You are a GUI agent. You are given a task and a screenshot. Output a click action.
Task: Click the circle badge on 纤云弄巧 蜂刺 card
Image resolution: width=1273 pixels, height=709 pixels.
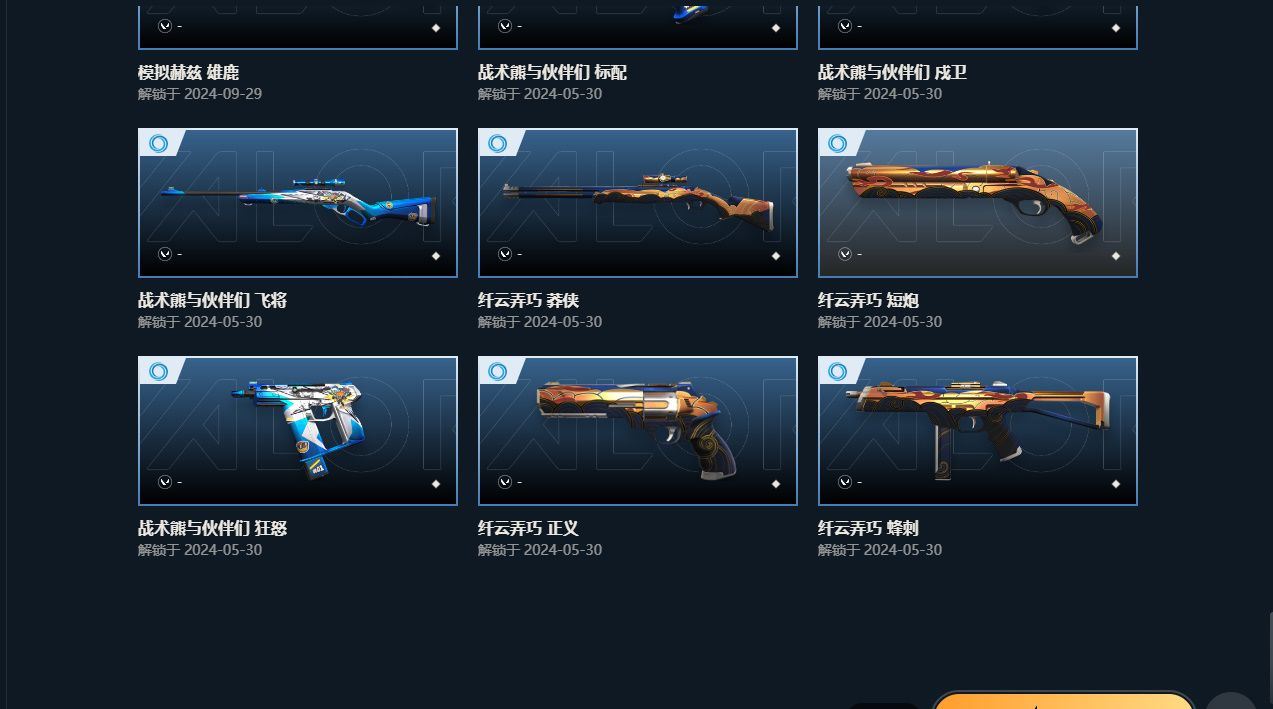pos(838,372)
